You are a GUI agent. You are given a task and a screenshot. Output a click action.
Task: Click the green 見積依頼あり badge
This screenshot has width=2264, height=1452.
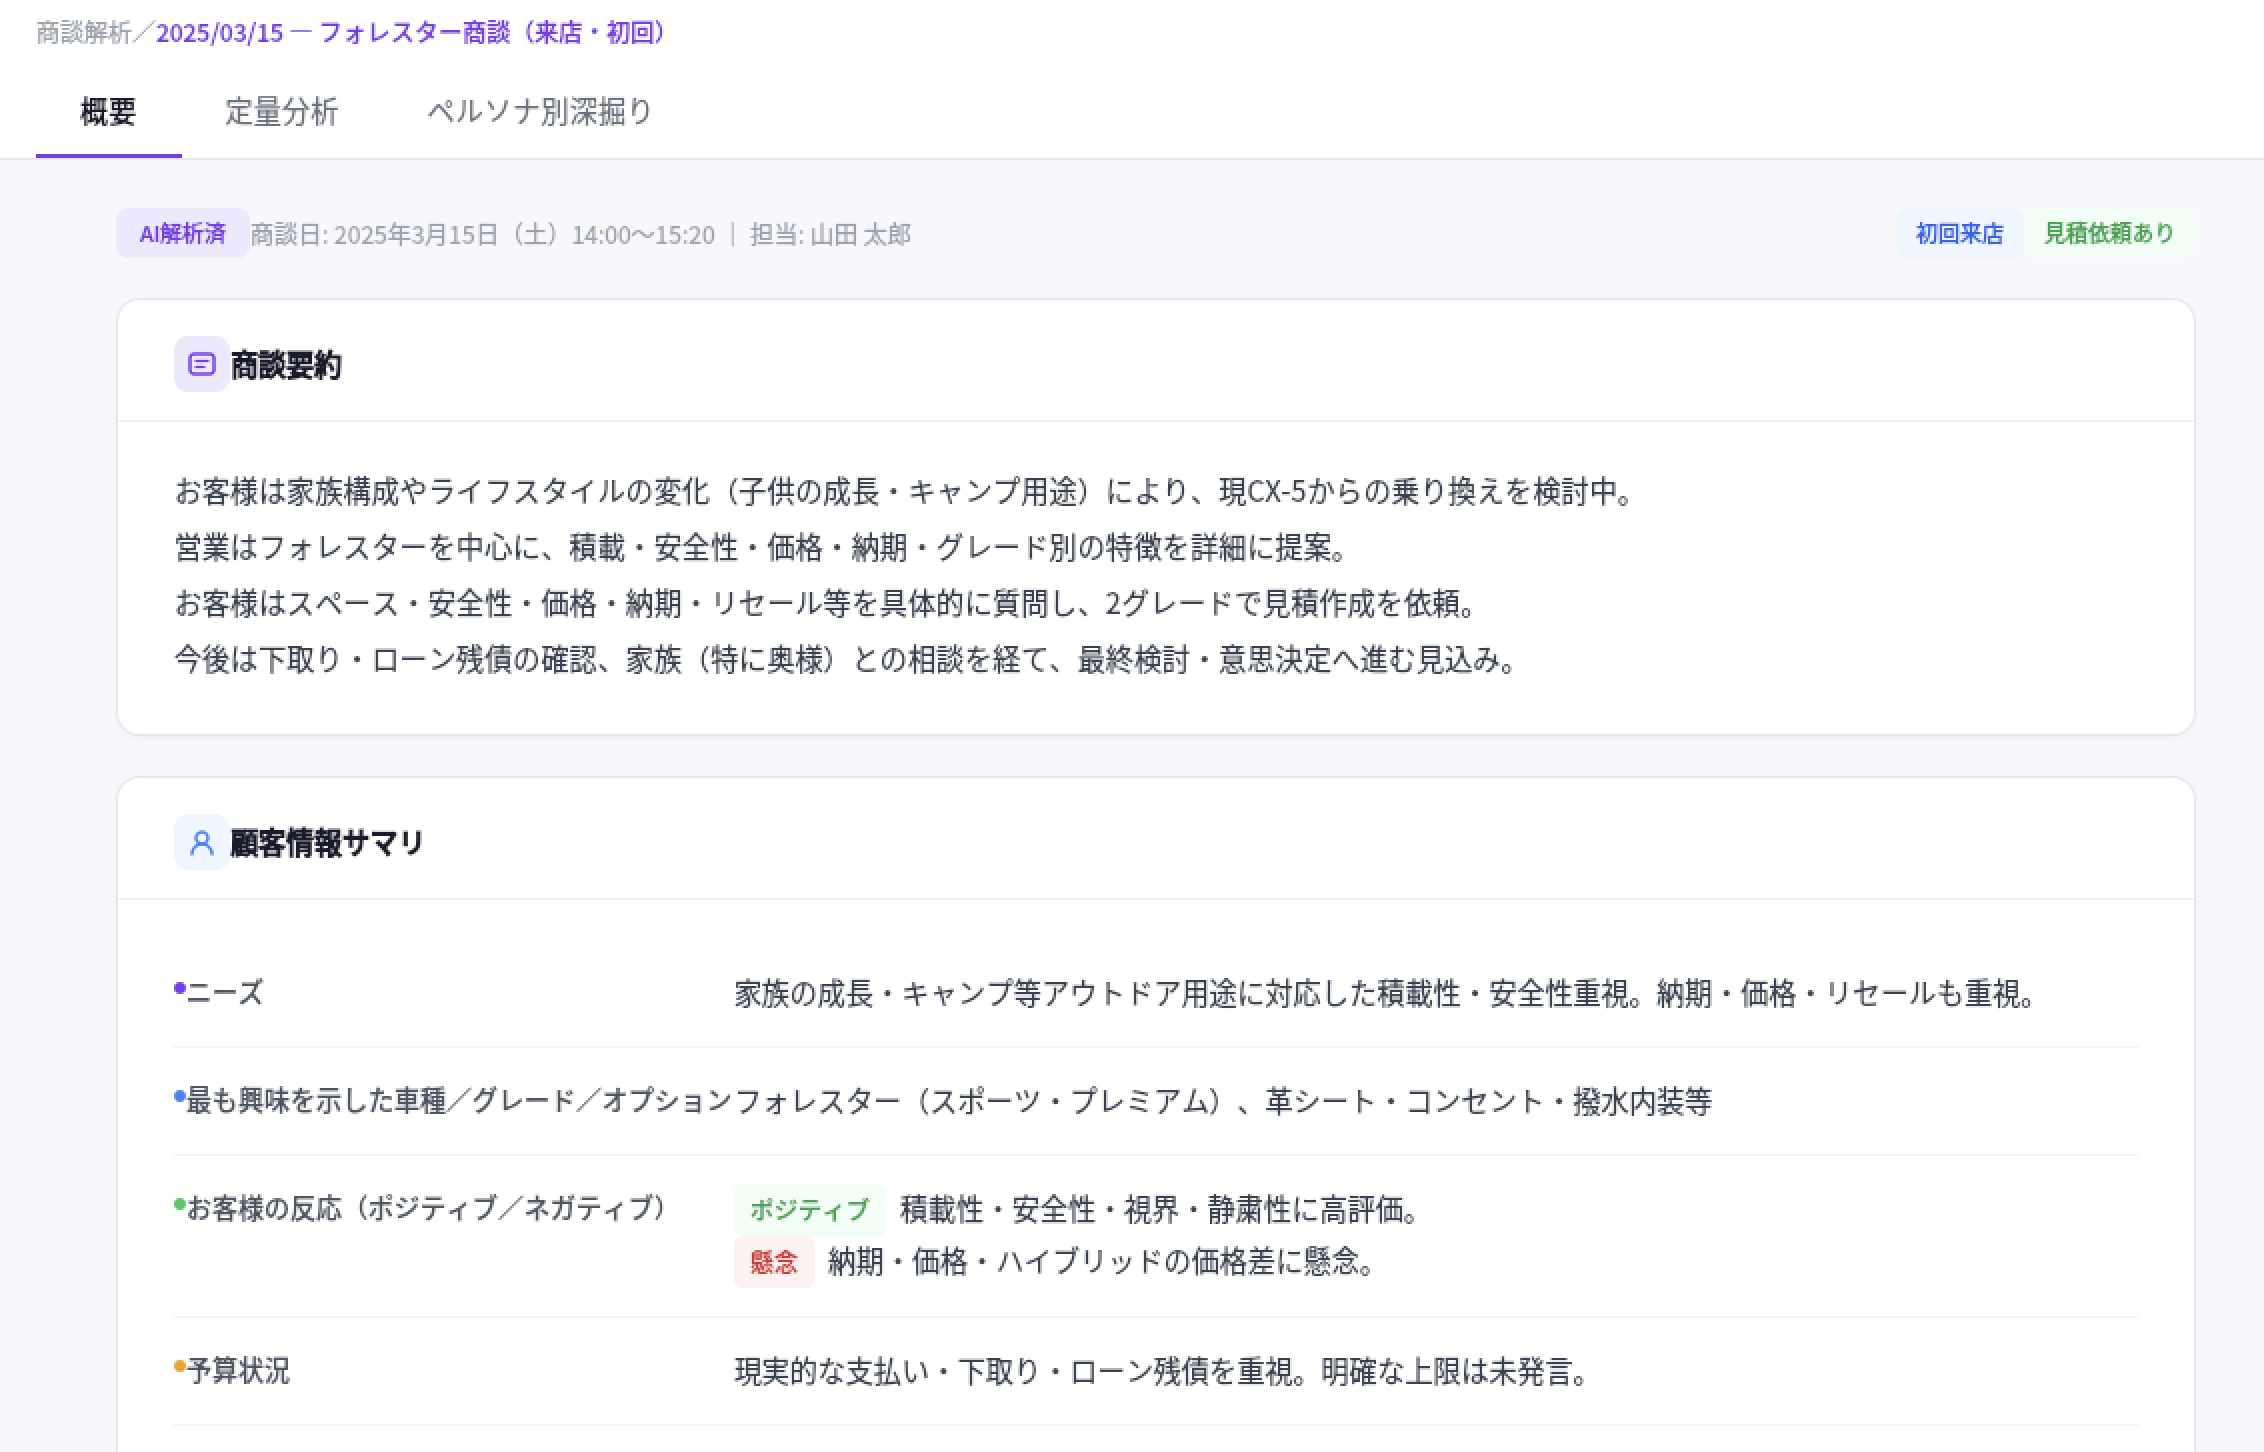2106,233
